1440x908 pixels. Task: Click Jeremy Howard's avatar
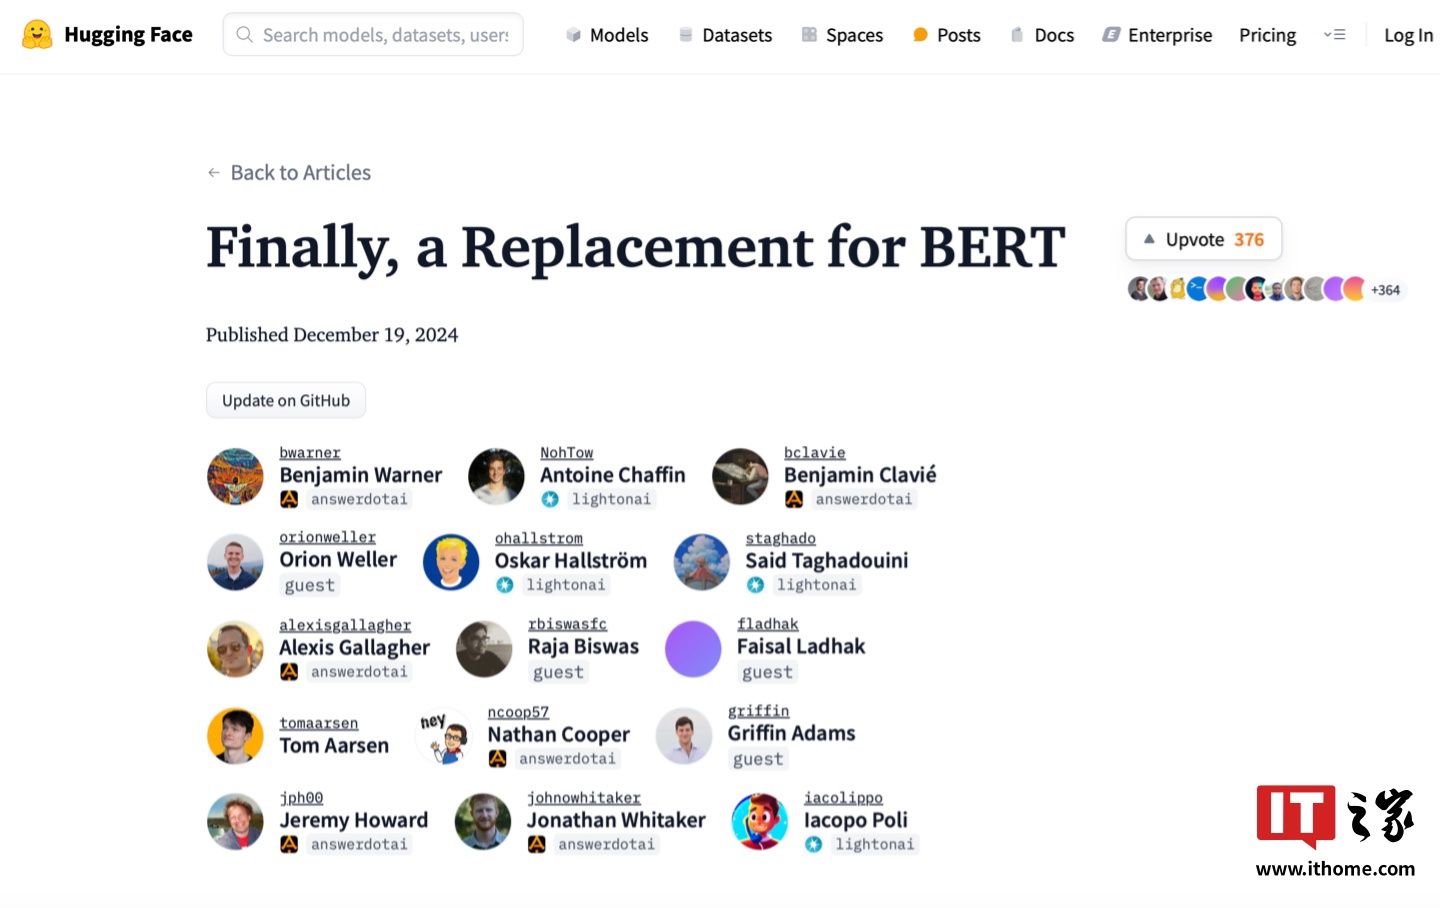coord(235,821)
